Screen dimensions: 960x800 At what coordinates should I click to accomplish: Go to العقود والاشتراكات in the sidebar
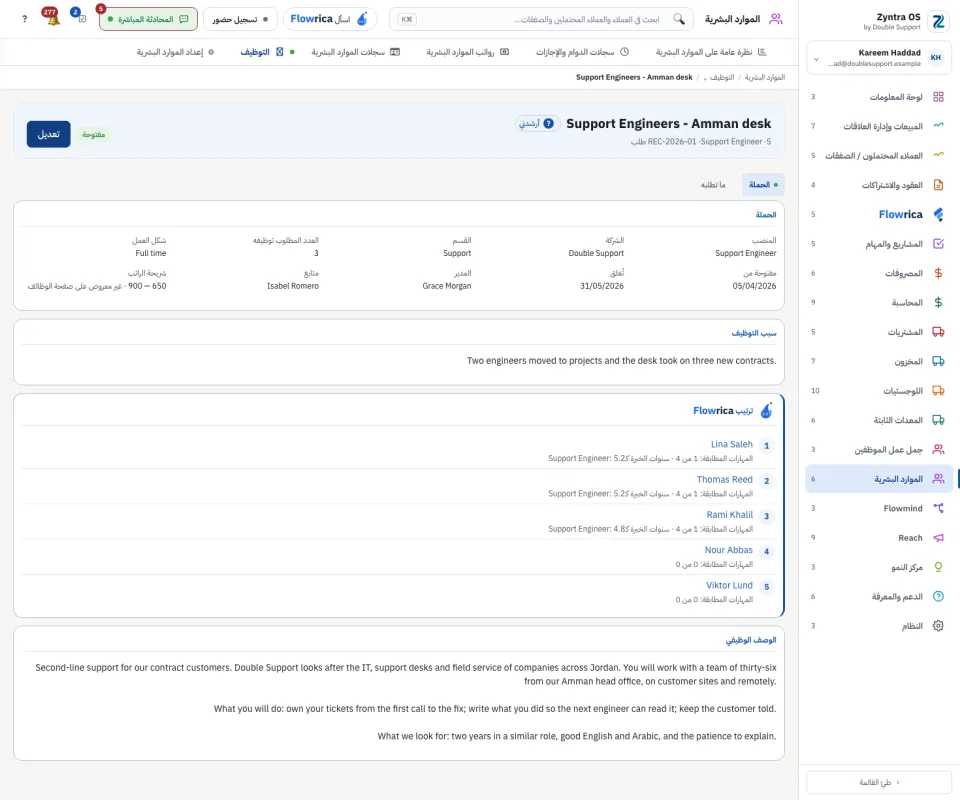pyautogui.click(x=879, y=185)
